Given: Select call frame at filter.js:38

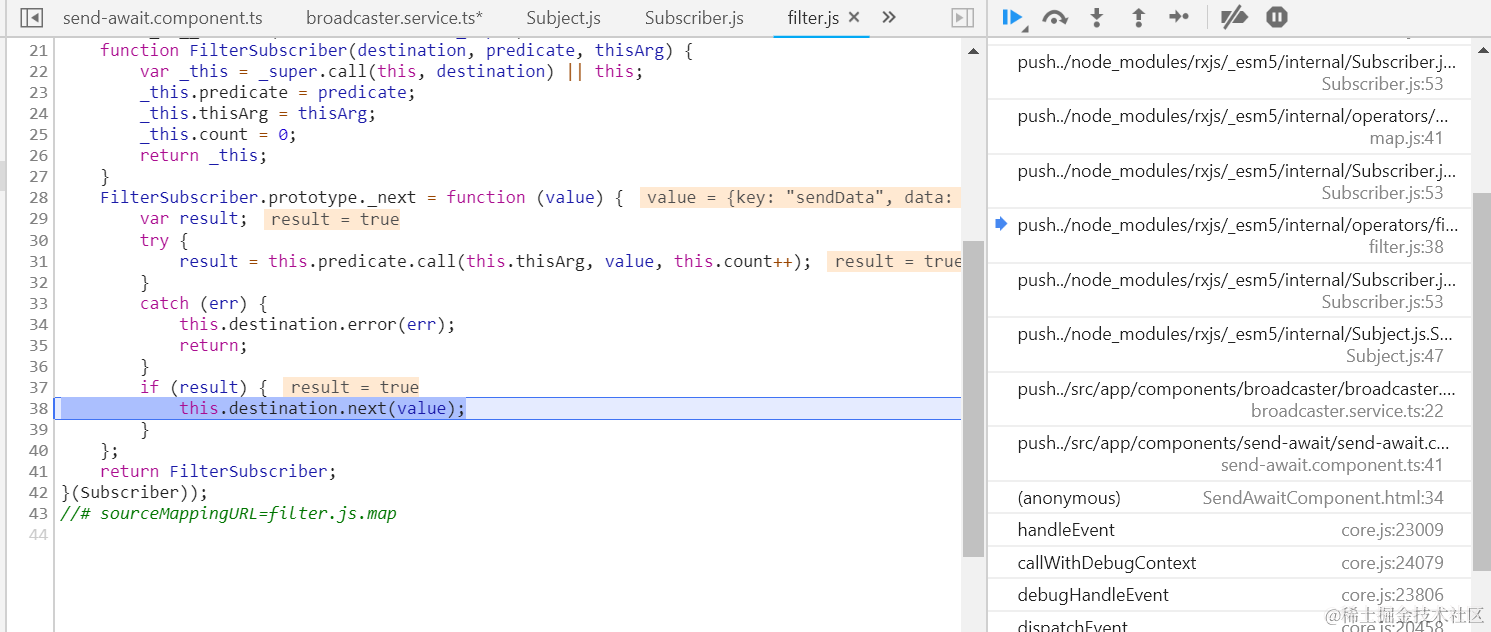Looking at the screenshot, I should [x=1229, y=236].
